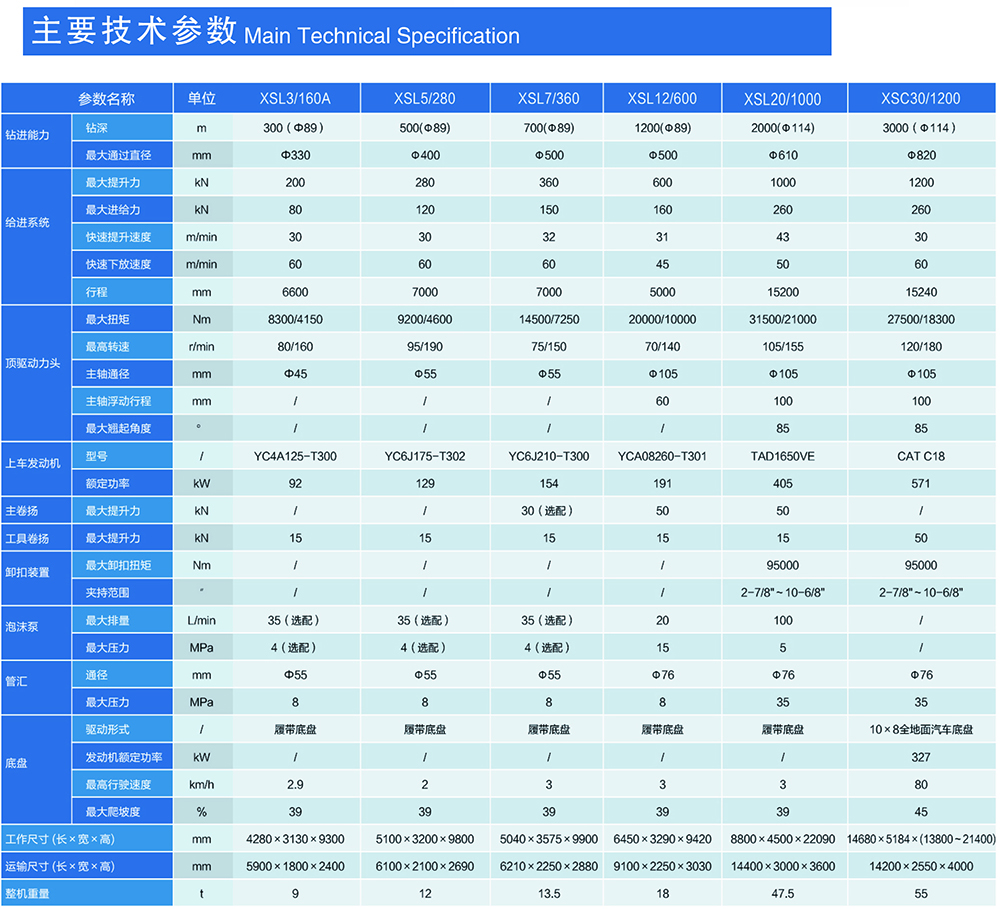Click the '行程' parameter label

click(97, 292)
